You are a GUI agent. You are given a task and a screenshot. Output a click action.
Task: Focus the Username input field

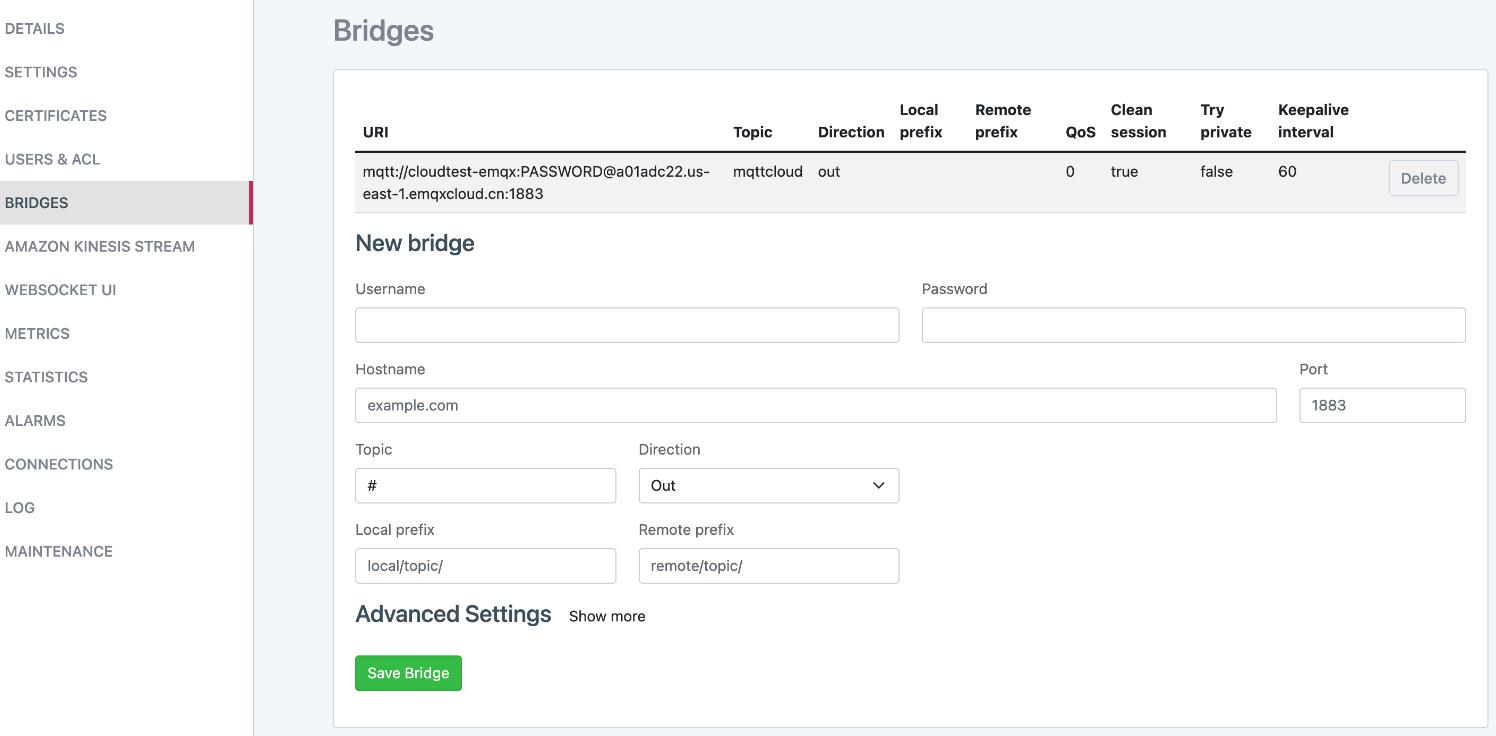tap(627, 325)
